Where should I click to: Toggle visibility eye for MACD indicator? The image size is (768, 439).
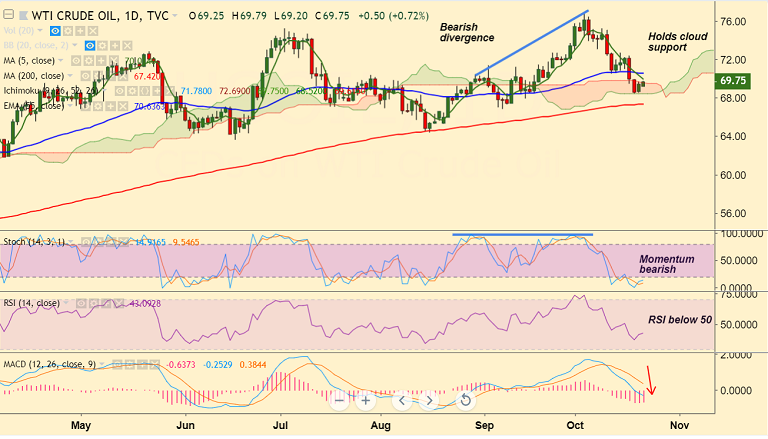(117, 365)
